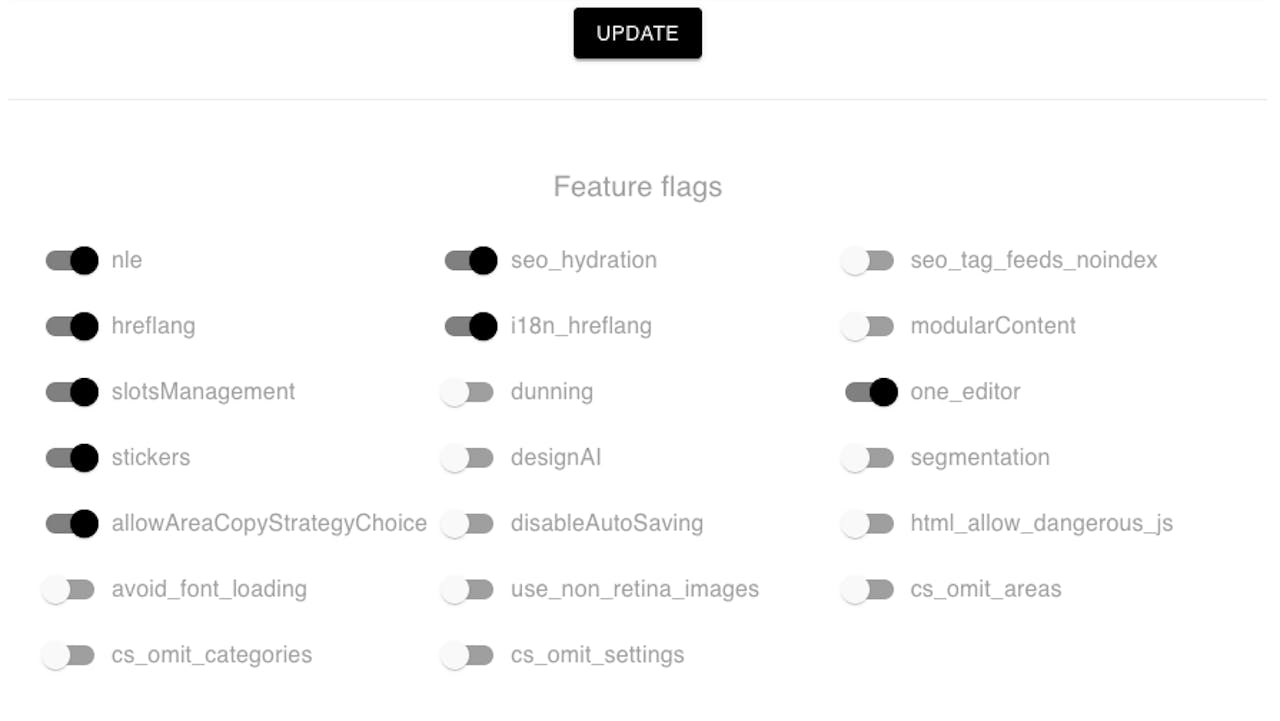Viewport: 1280px width, 721px height.
Task: Turn on cs_omit_categories toggle
Action: tap(68, 656)
